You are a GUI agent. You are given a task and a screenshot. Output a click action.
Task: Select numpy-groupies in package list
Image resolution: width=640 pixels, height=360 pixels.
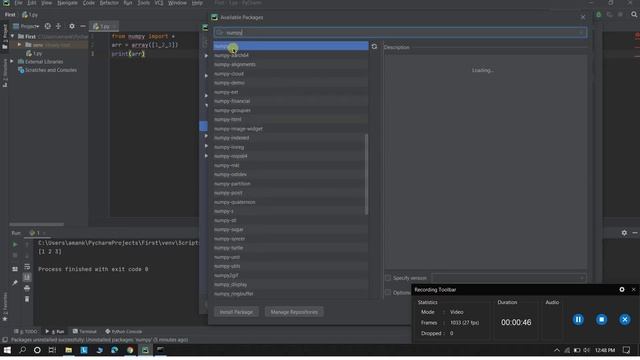coord(291,111)
